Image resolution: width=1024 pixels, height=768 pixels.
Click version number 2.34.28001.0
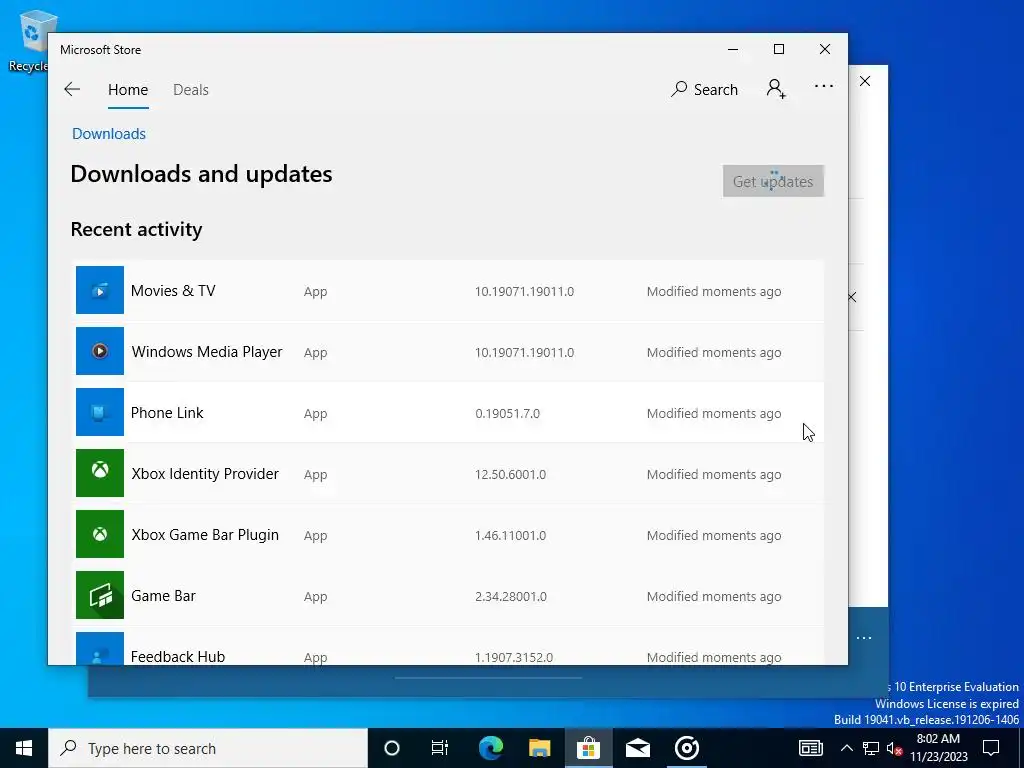(x=511, y=596)
